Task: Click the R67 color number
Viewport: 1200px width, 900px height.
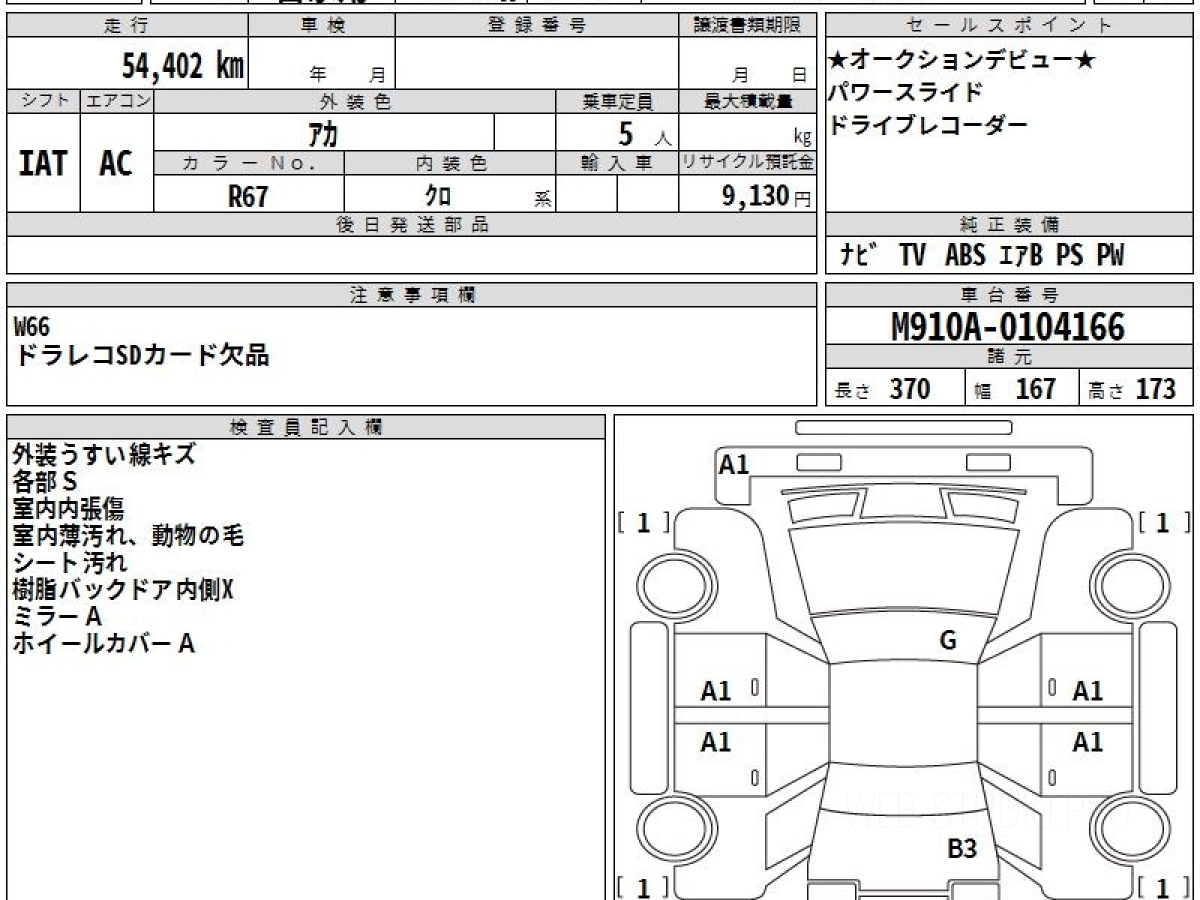Action: pos(248,196)
